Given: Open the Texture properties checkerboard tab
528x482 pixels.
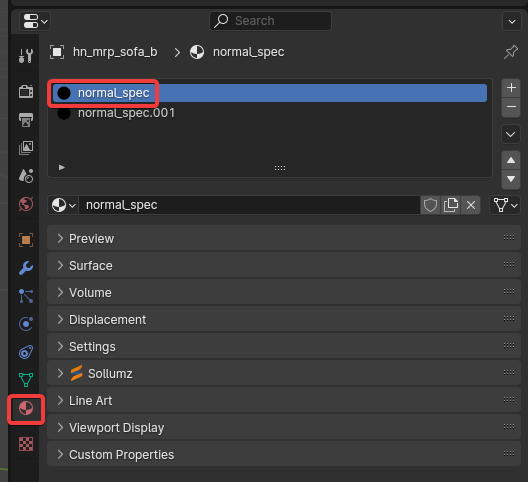Looking at the screenshot, I should point(26,444).
